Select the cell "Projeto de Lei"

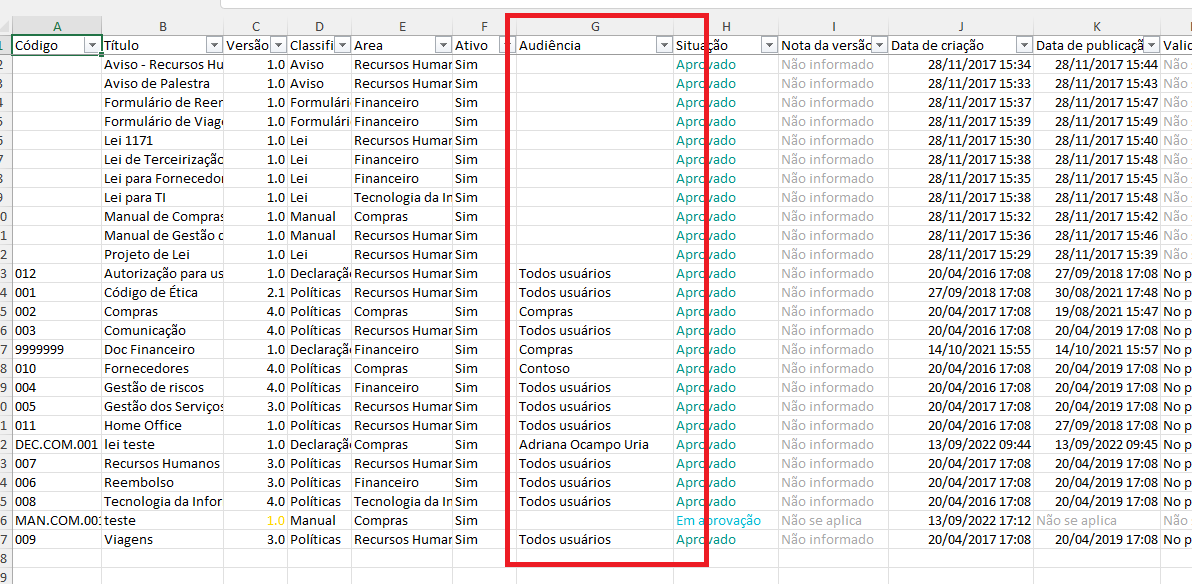coord(163,255)
